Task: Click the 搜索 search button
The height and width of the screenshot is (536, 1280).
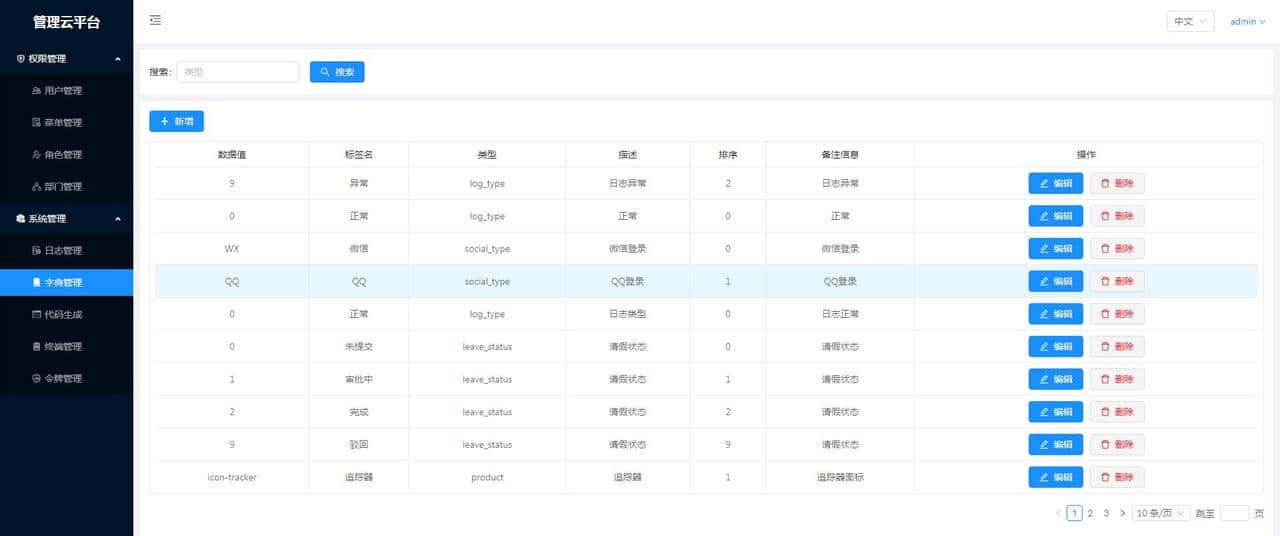Action: click(x=337, y=72)
